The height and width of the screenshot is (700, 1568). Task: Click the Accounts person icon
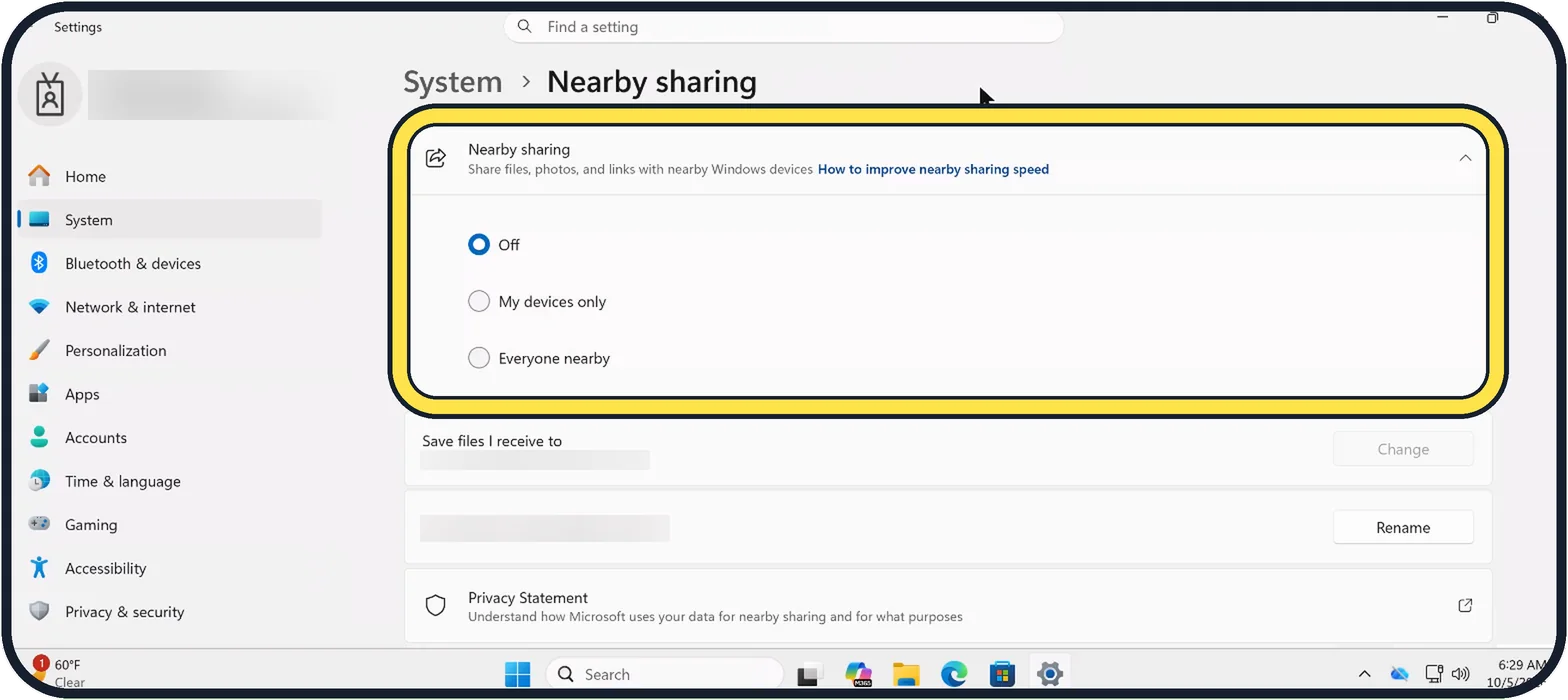click(39, 437)
